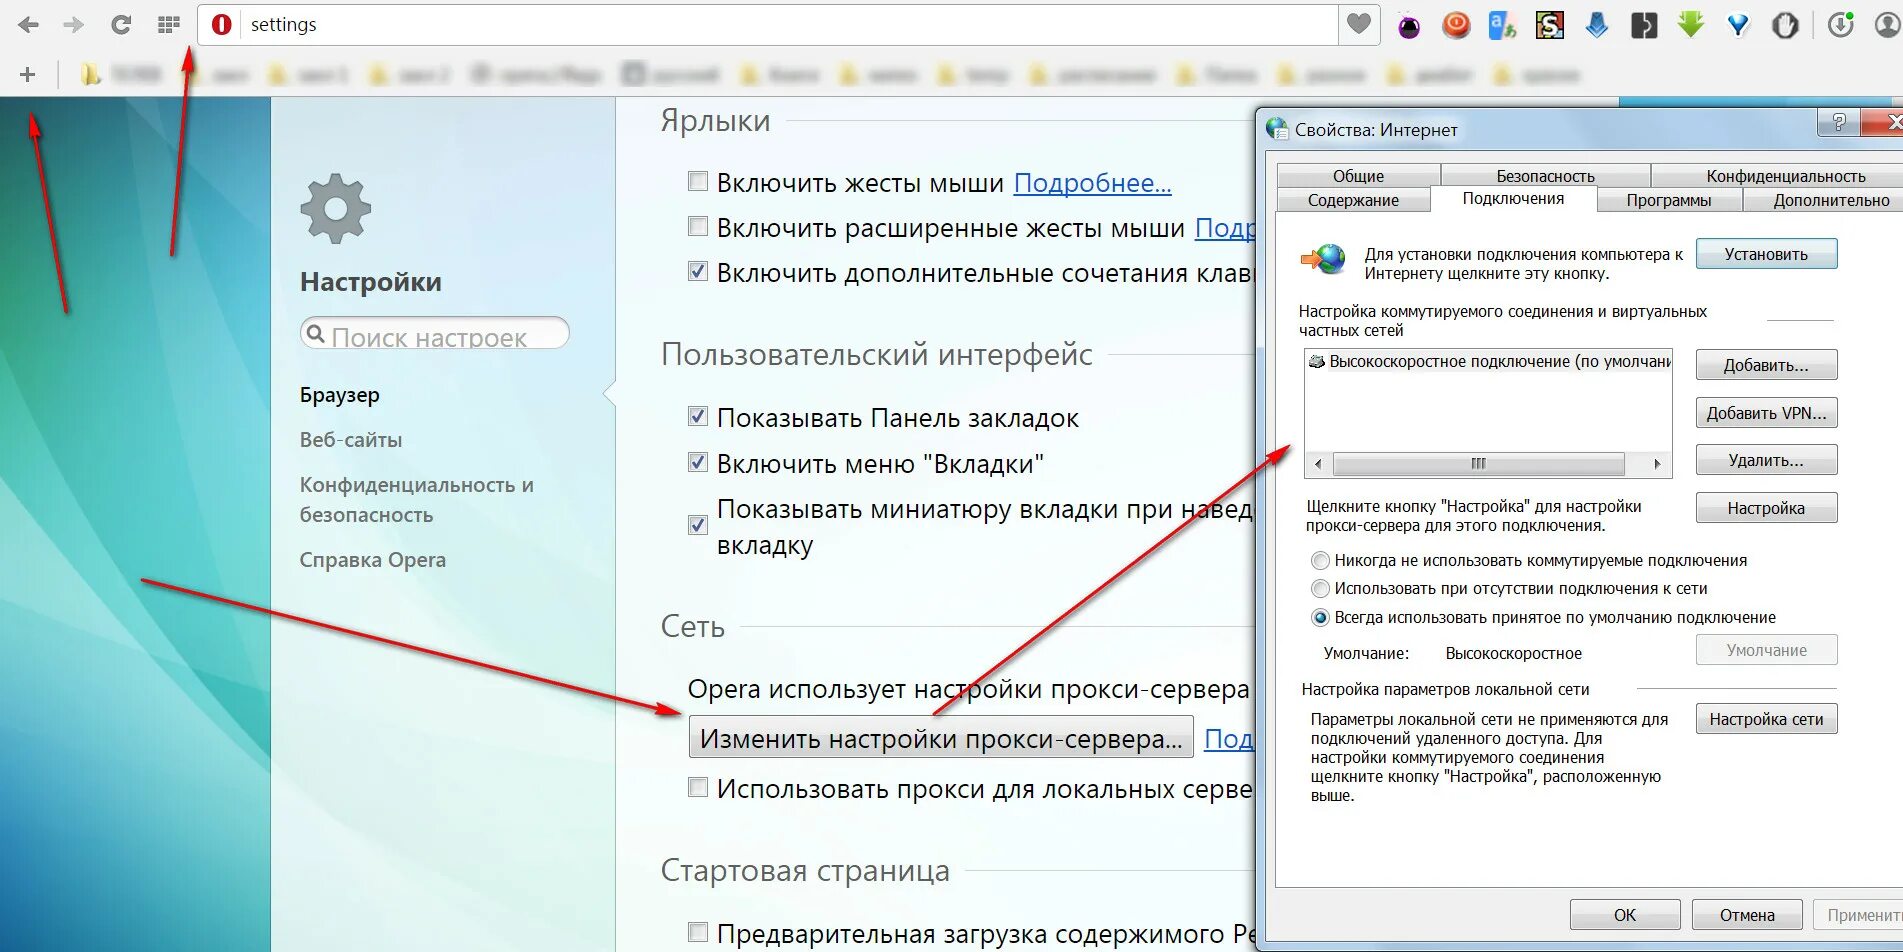Enable mouse gestures checkbox

click(698, 181)
